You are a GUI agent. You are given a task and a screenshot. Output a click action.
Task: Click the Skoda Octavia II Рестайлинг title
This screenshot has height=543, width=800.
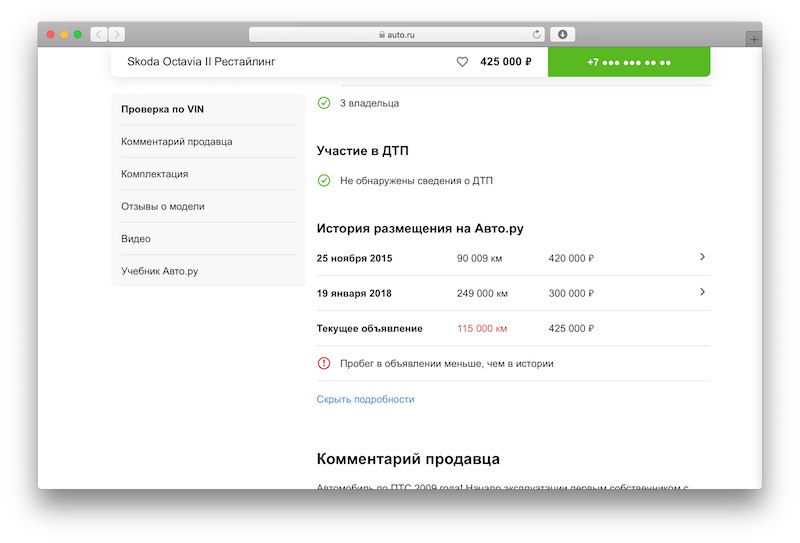[x=201, y=62]
